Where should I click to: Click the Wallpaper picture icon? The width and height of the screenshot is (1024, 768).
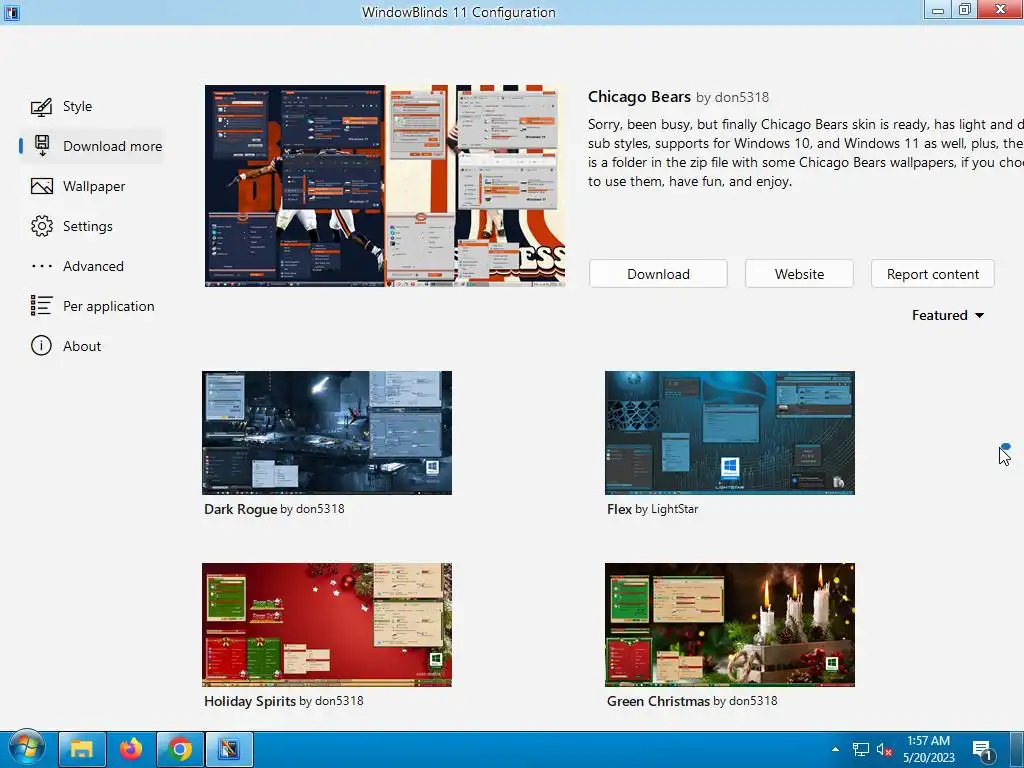coord(42,186)
